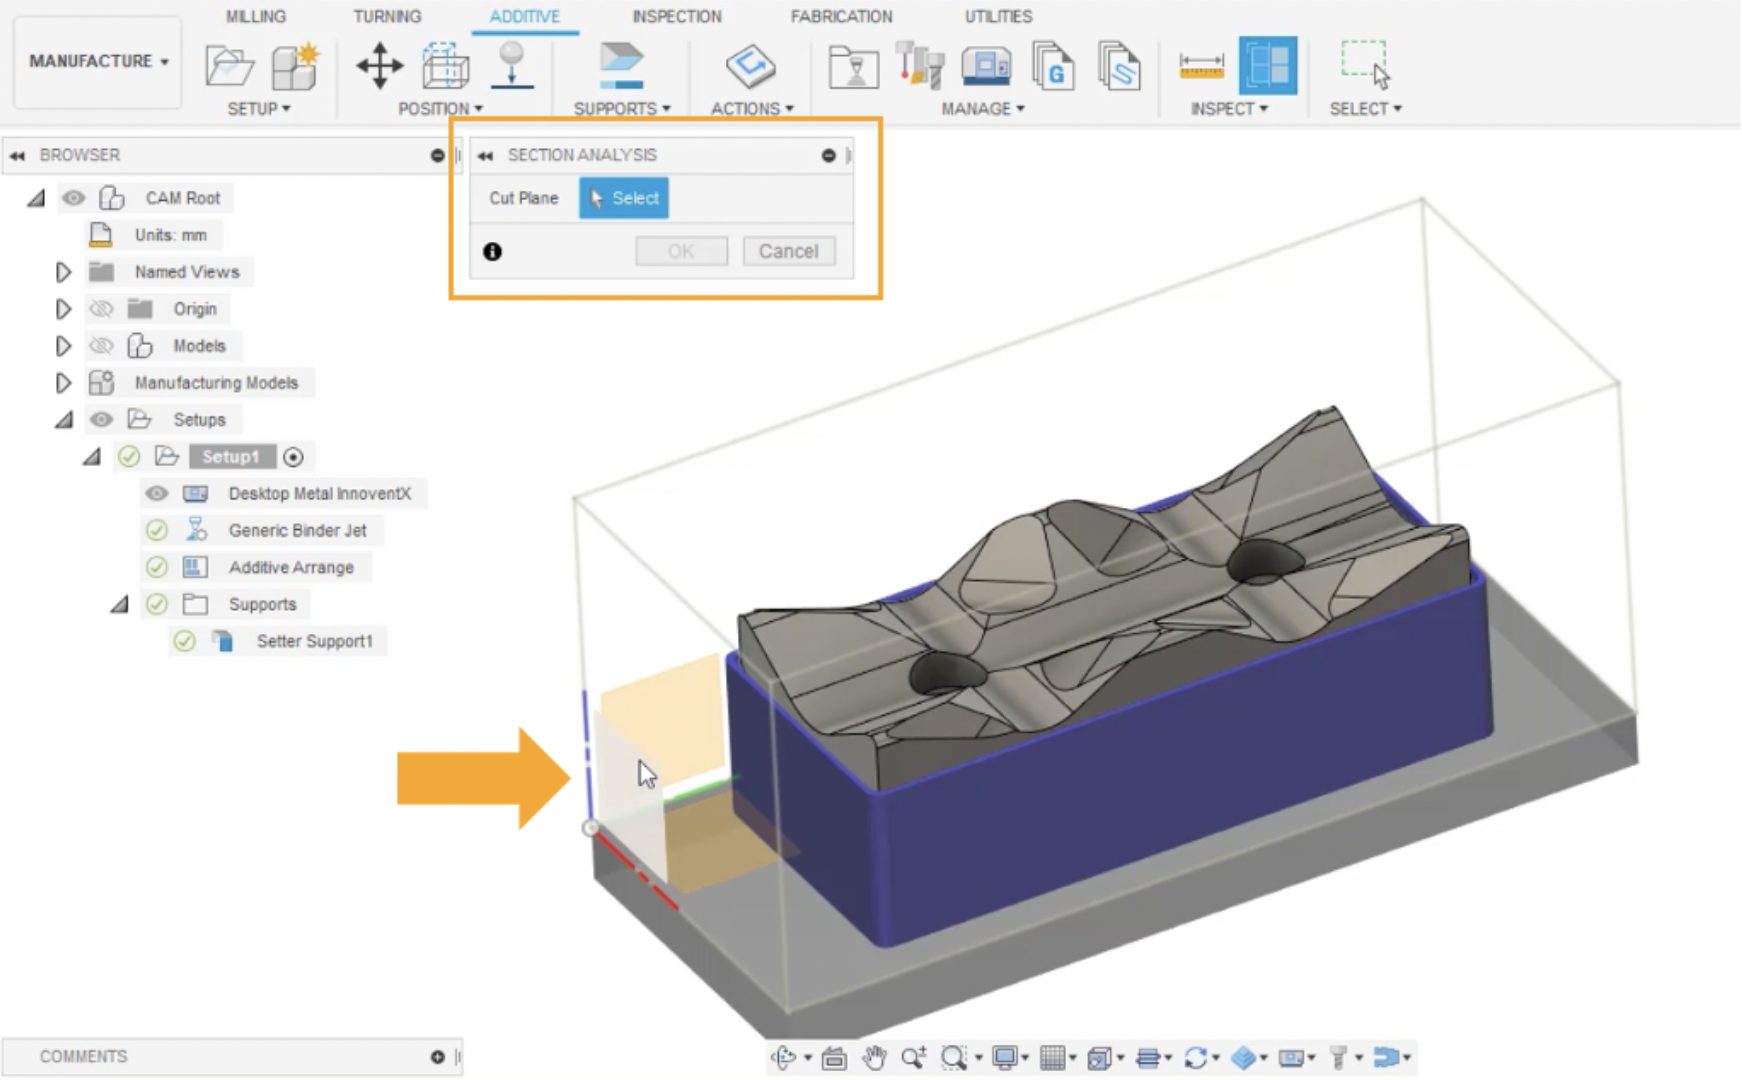Switch to the INSPECTION tab
This screenshot has width=1742, height=1080.
[x=676, y=16]
